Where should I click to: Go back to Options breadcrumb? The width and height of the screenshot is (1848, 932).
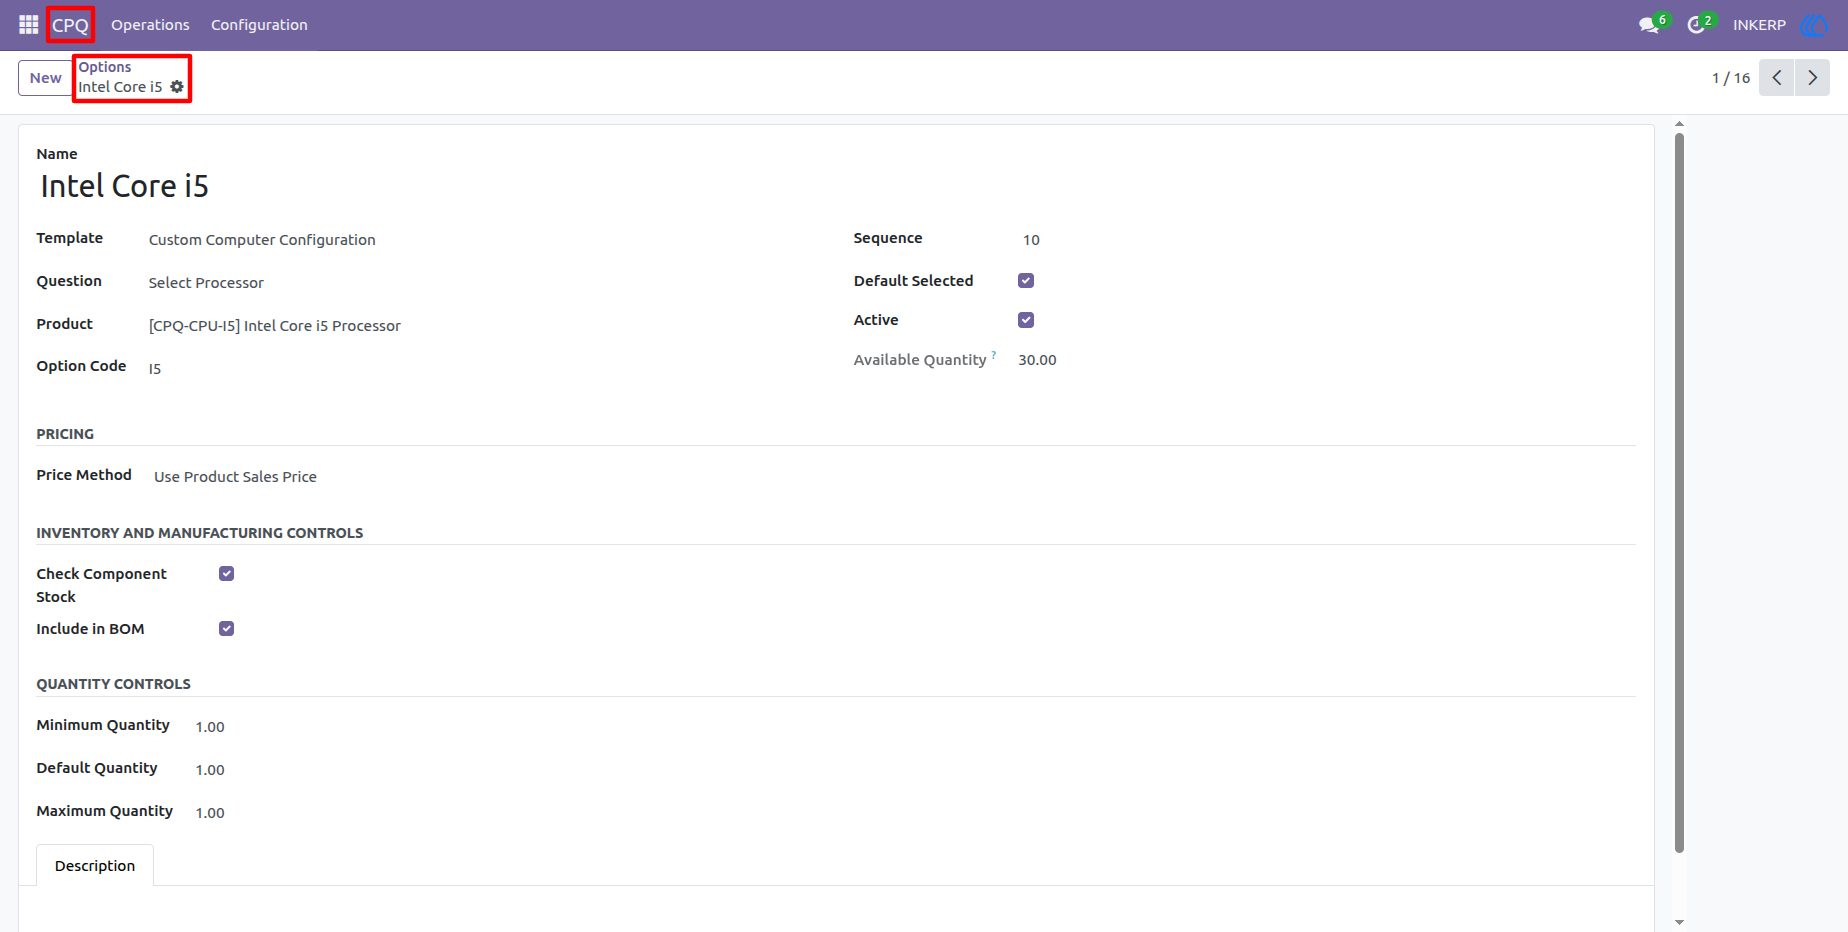tap(105, 67)
